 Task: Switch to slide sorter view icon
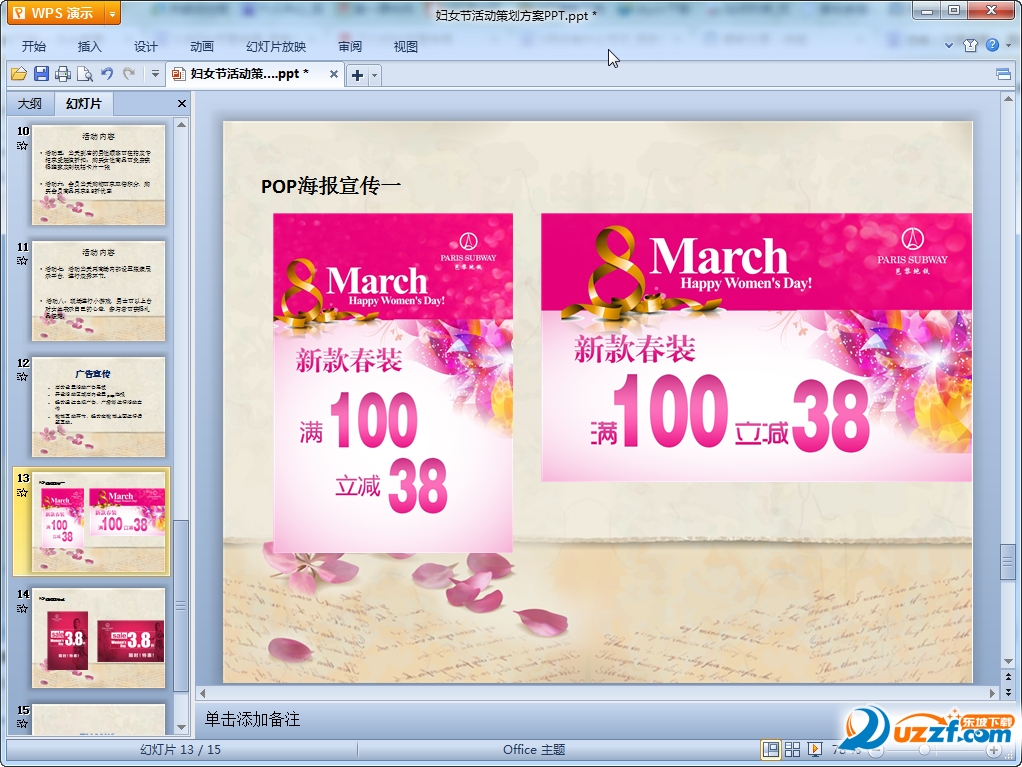pyautogui.click(x=793, y=750)
